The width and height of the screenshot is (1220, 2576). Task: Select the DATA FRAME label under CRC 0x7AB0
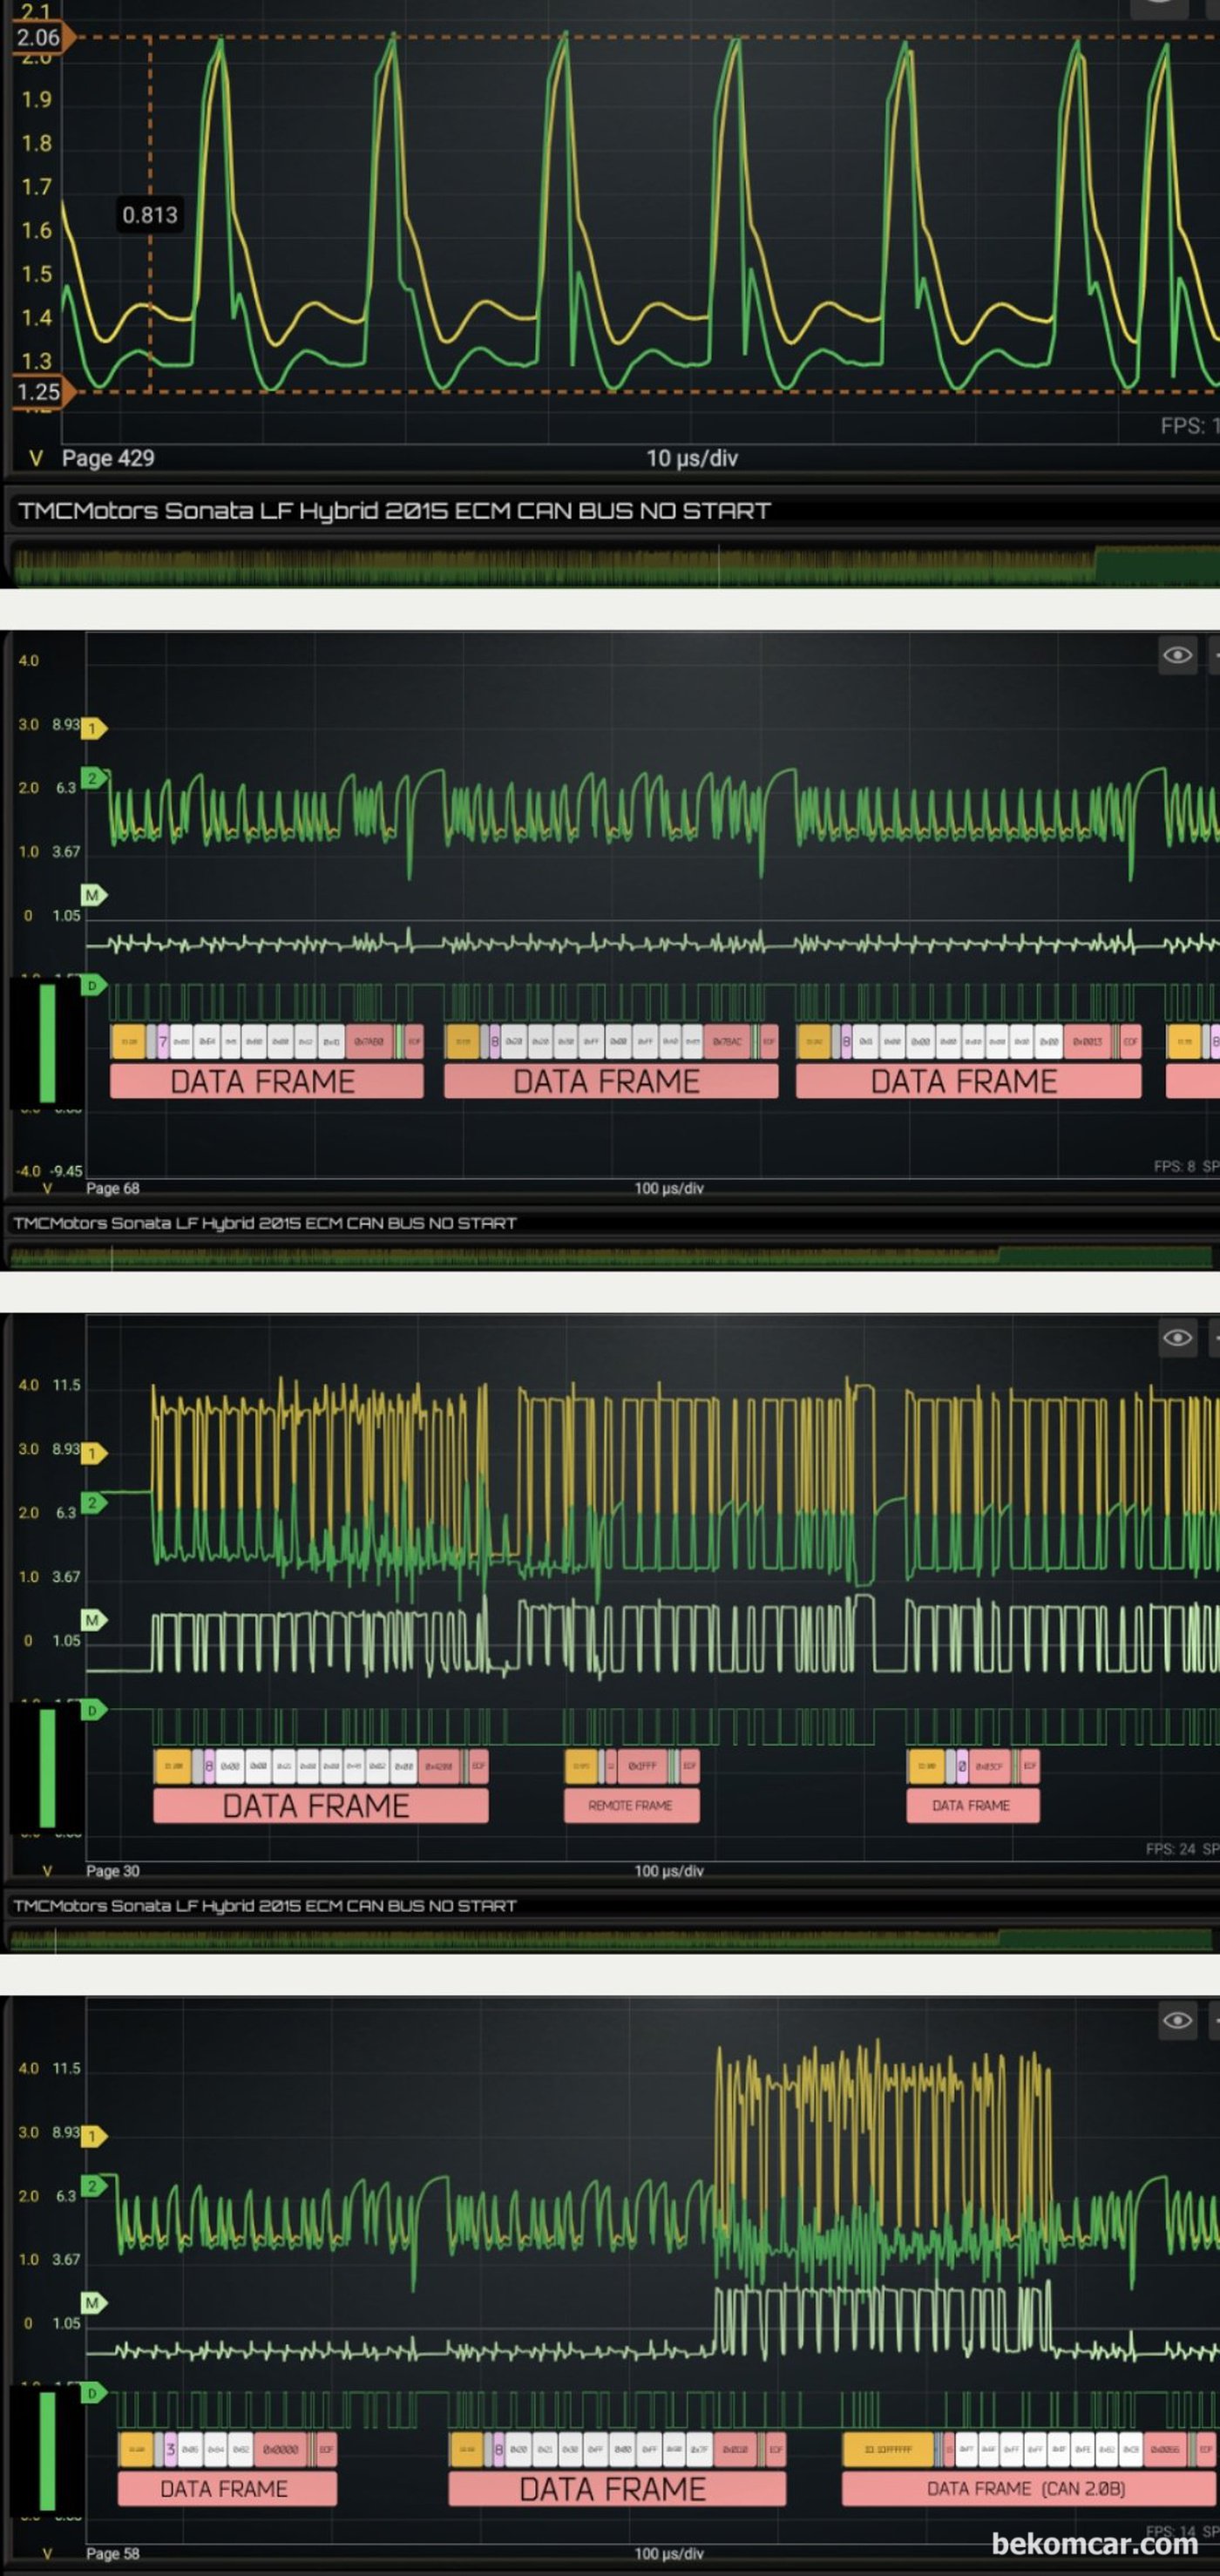[266, 1082]
